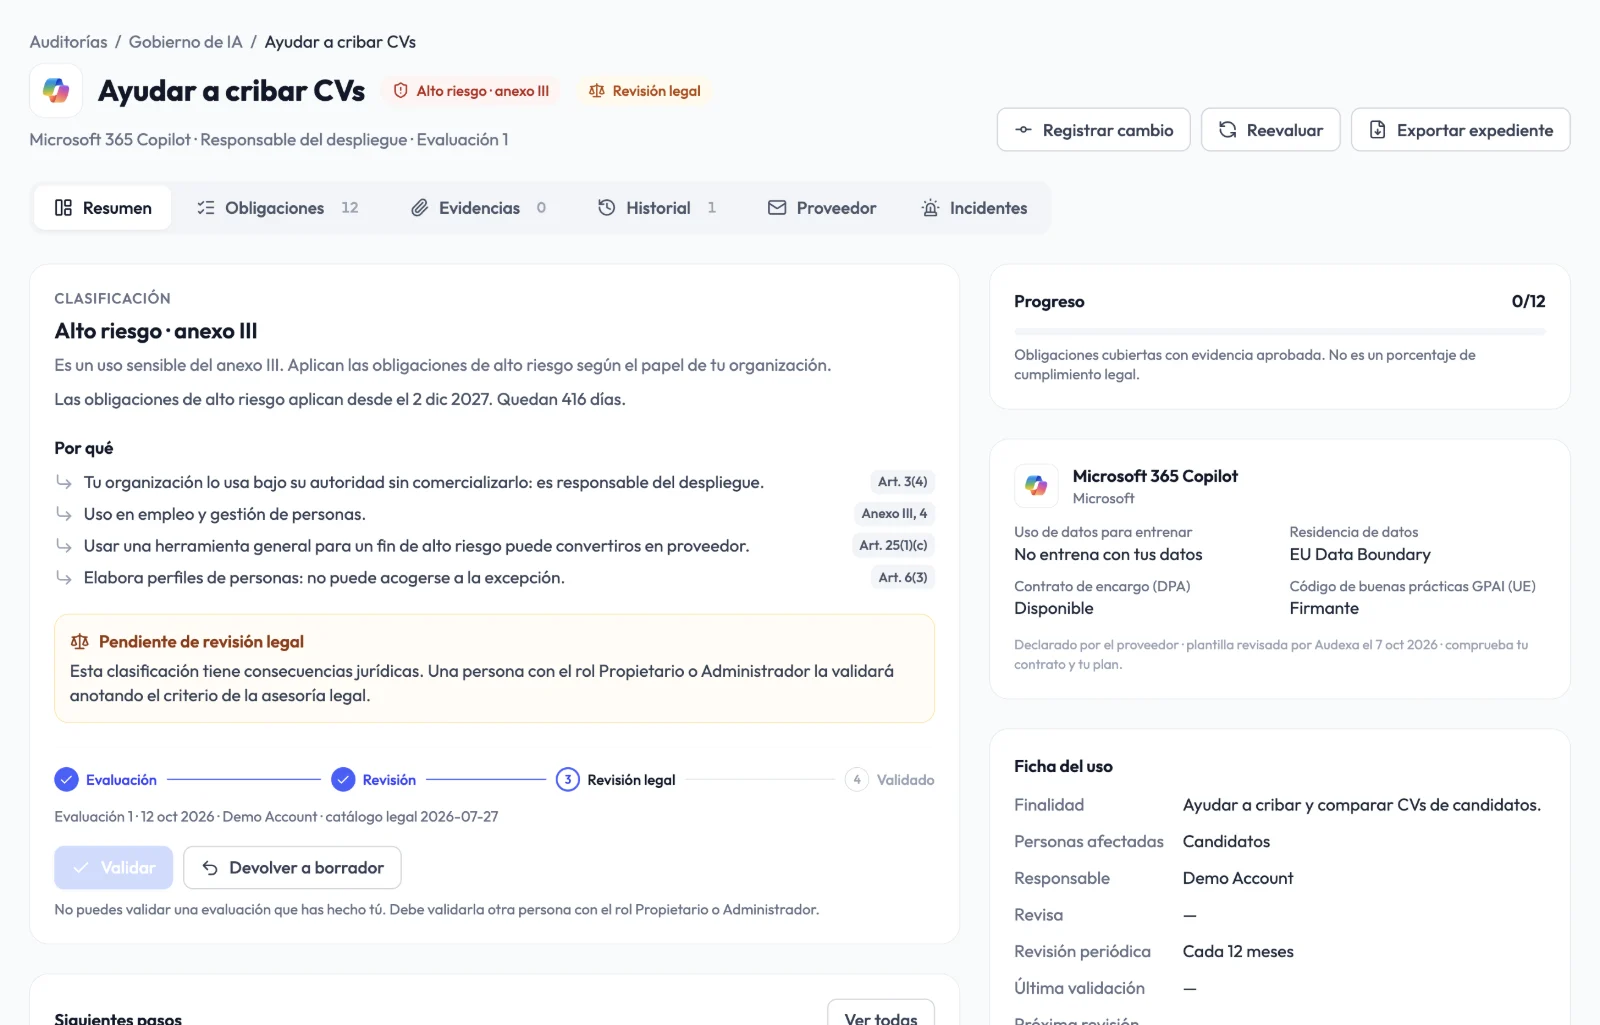Click the Art. 3(4) reference tag
The width and height of the screenshot is (1600, 1025).
(902, 482)
